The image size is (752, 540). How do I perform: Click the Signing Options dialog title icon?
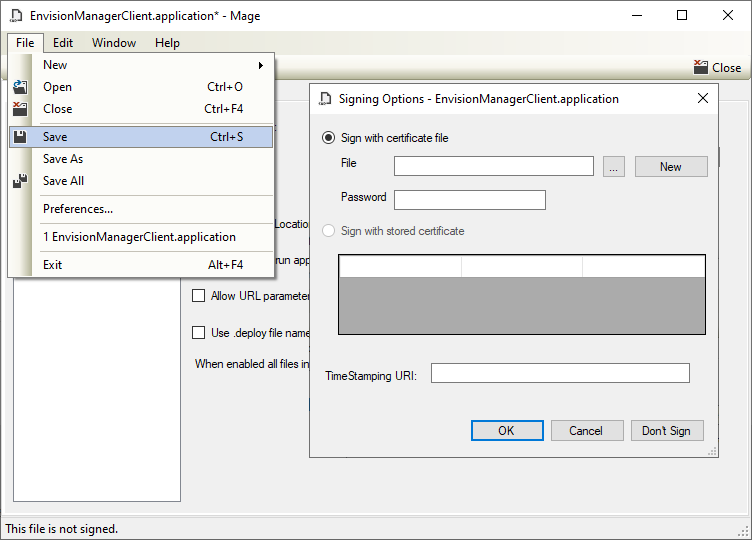[325, 99]
